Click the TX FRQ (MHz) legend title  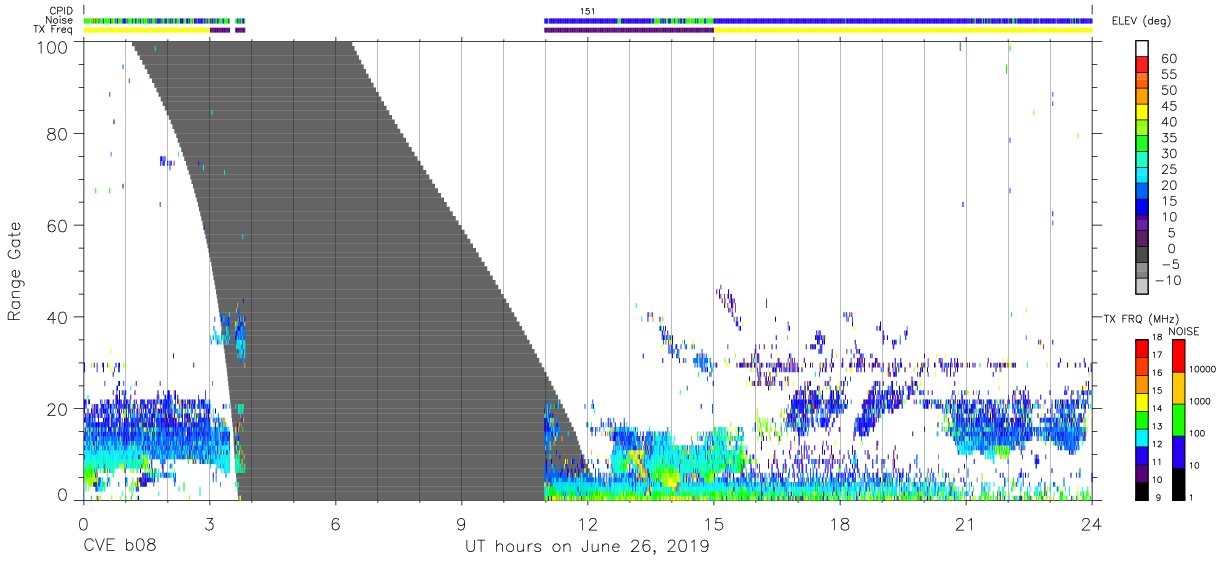(1139, 319)
